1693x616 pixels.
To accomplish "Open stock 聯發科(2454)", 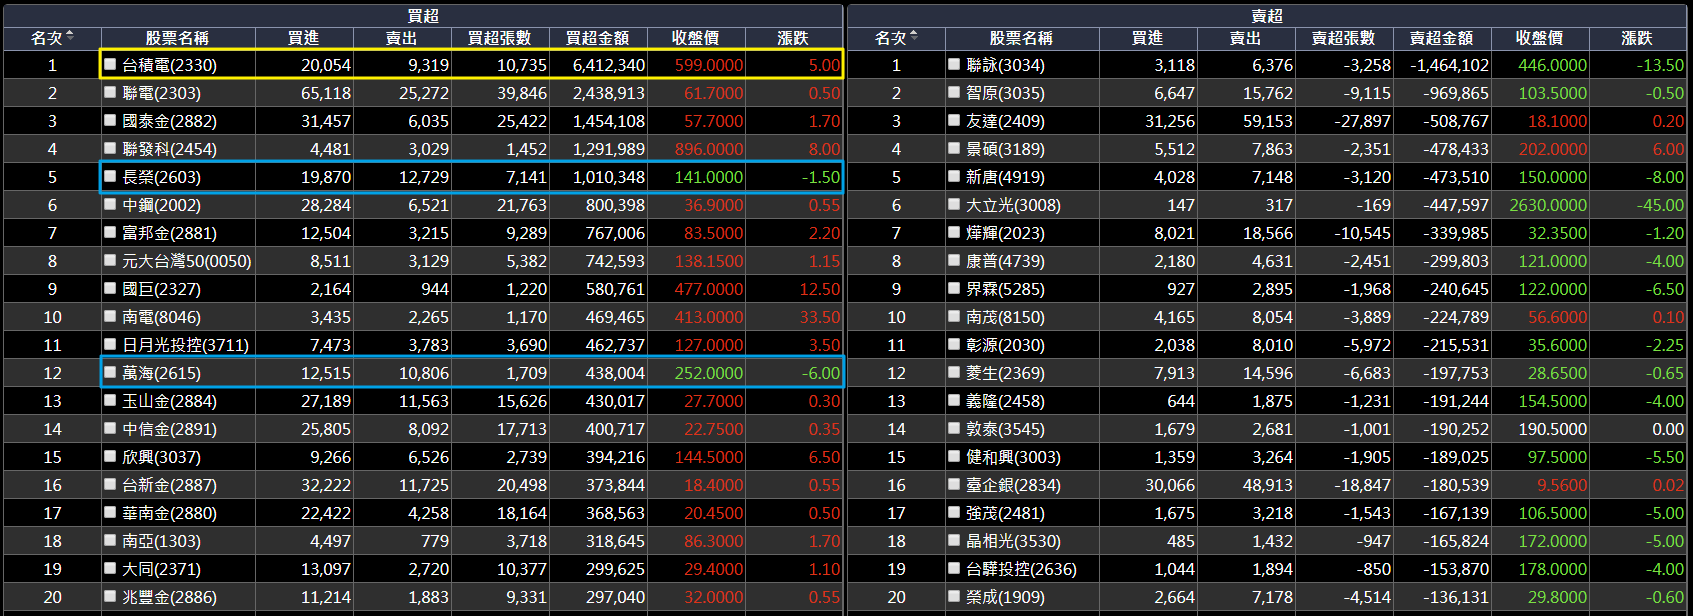I will tap(169, 149).
